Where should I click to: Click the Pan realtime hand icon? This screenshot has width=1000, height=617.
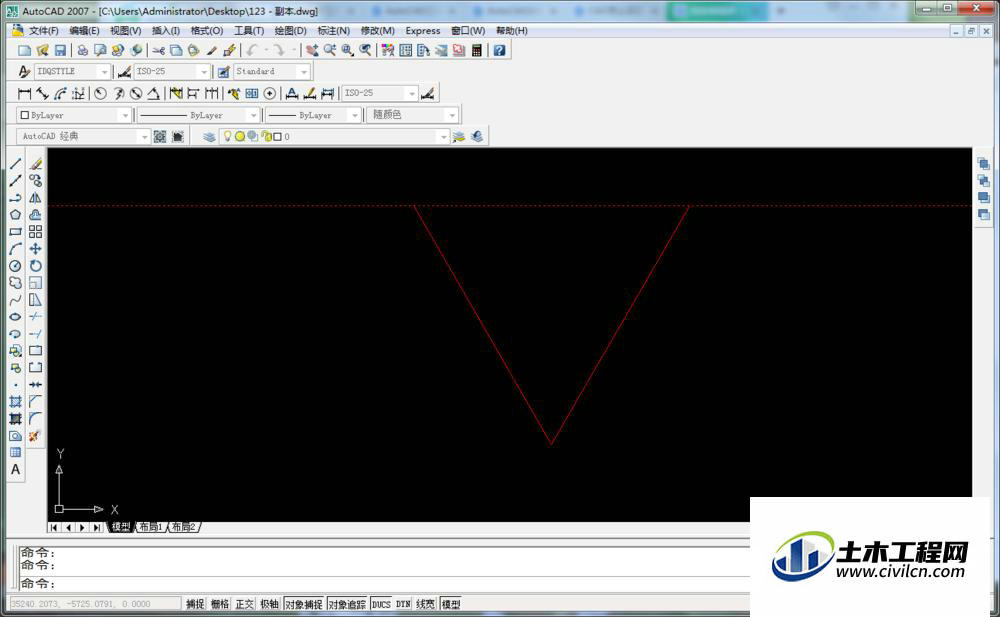312,50
